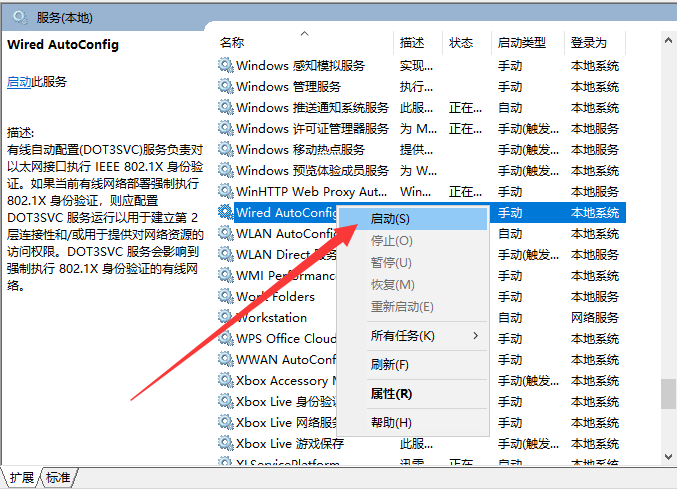677x489 pixels.
Task: Sort services by the 名称 column header
Action: tap(232, 42)
